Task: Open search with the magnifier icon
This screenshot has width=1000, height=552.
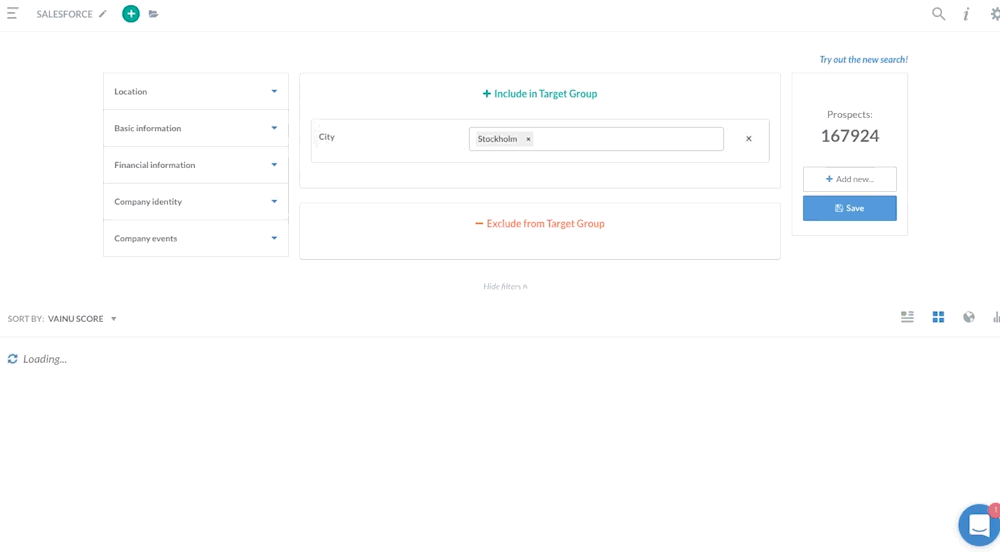Action: click(x=938, y=14)
